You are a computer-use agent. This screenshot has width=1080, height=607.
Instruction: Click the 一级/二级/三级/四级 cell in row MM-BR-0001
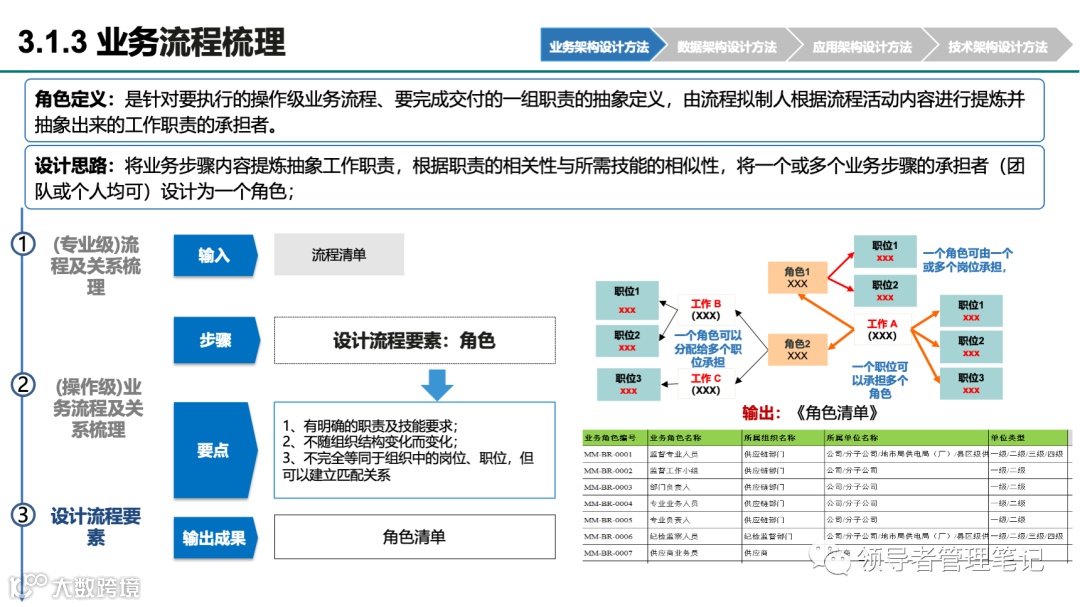(x=1026, y=454)
